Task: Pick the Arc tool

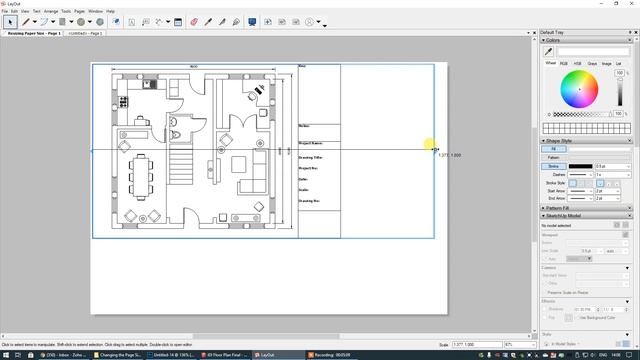Action: (44, 22)
